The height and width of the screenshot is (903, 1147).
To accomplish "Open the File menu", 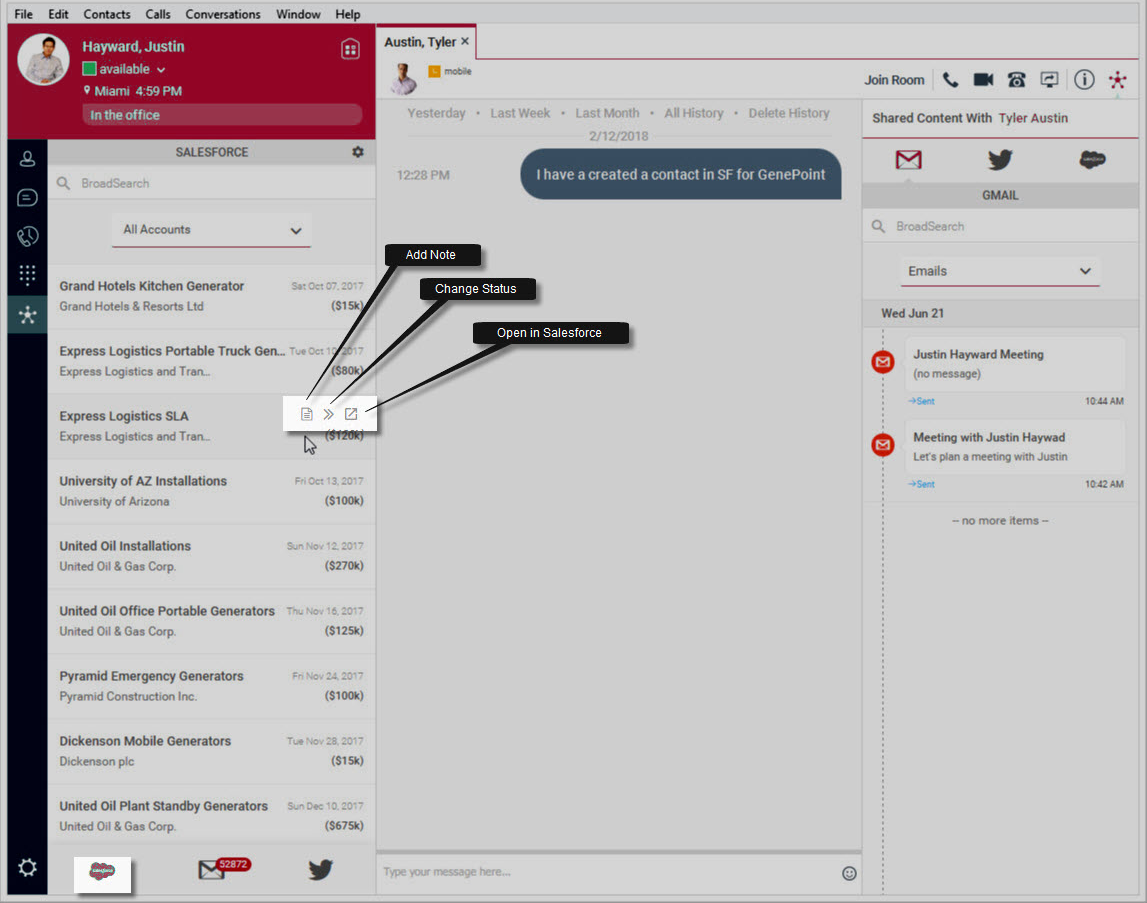I will click(x=23, y=14).
